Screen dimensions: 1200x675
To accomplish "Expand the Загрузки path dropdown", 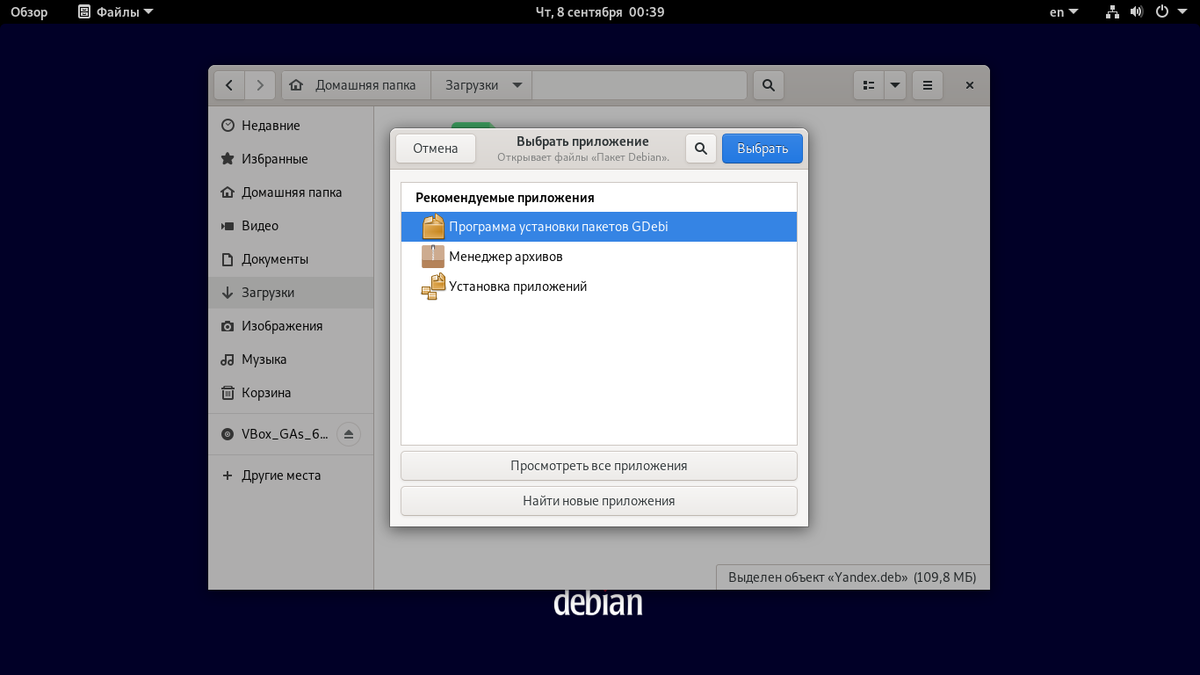I will pos(519,85).
